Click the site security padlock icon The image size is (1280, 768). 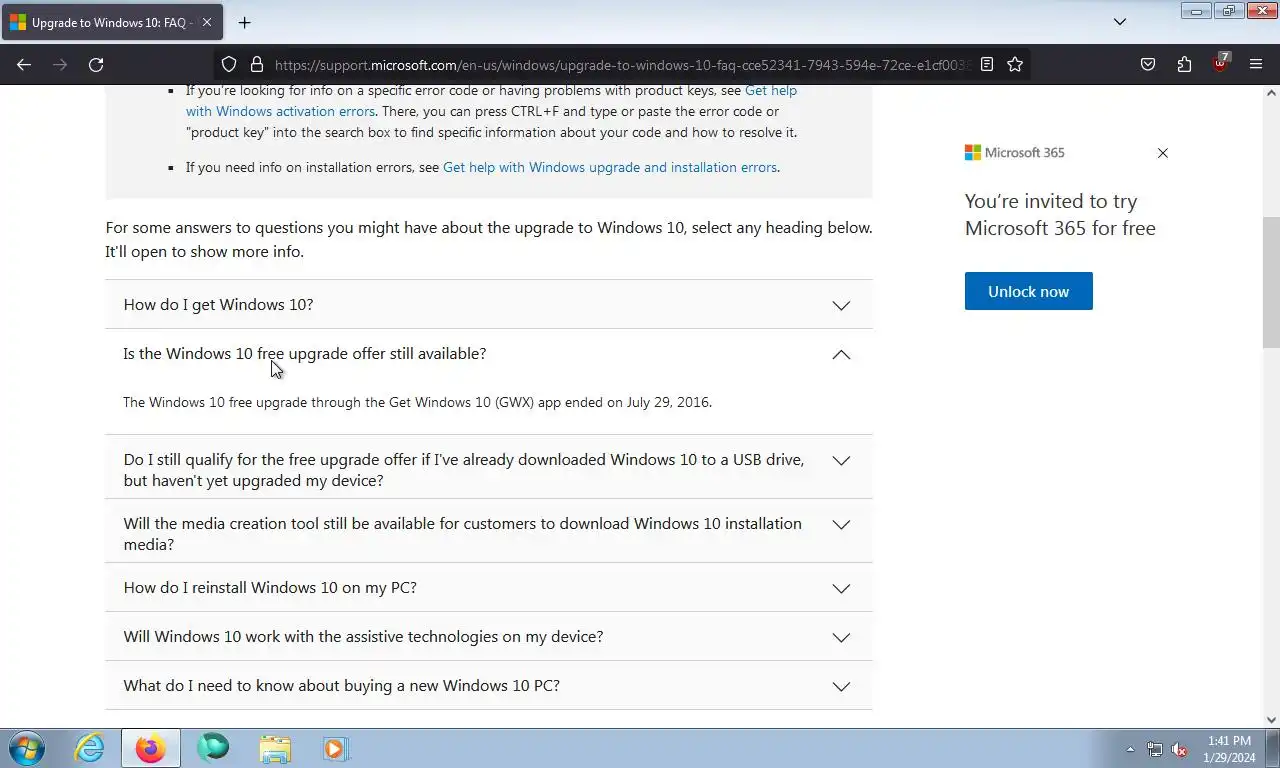point(257,64)
